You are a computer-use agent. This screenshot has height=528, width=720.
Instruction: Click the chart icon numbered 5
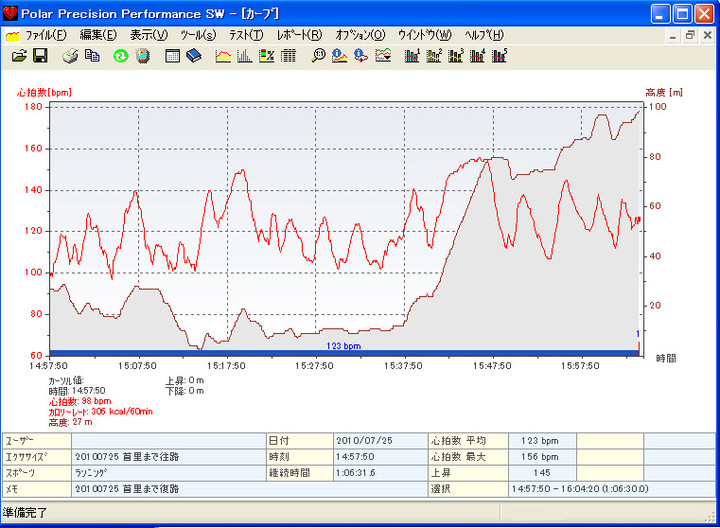pyautogui.click(x=498, y=56)
